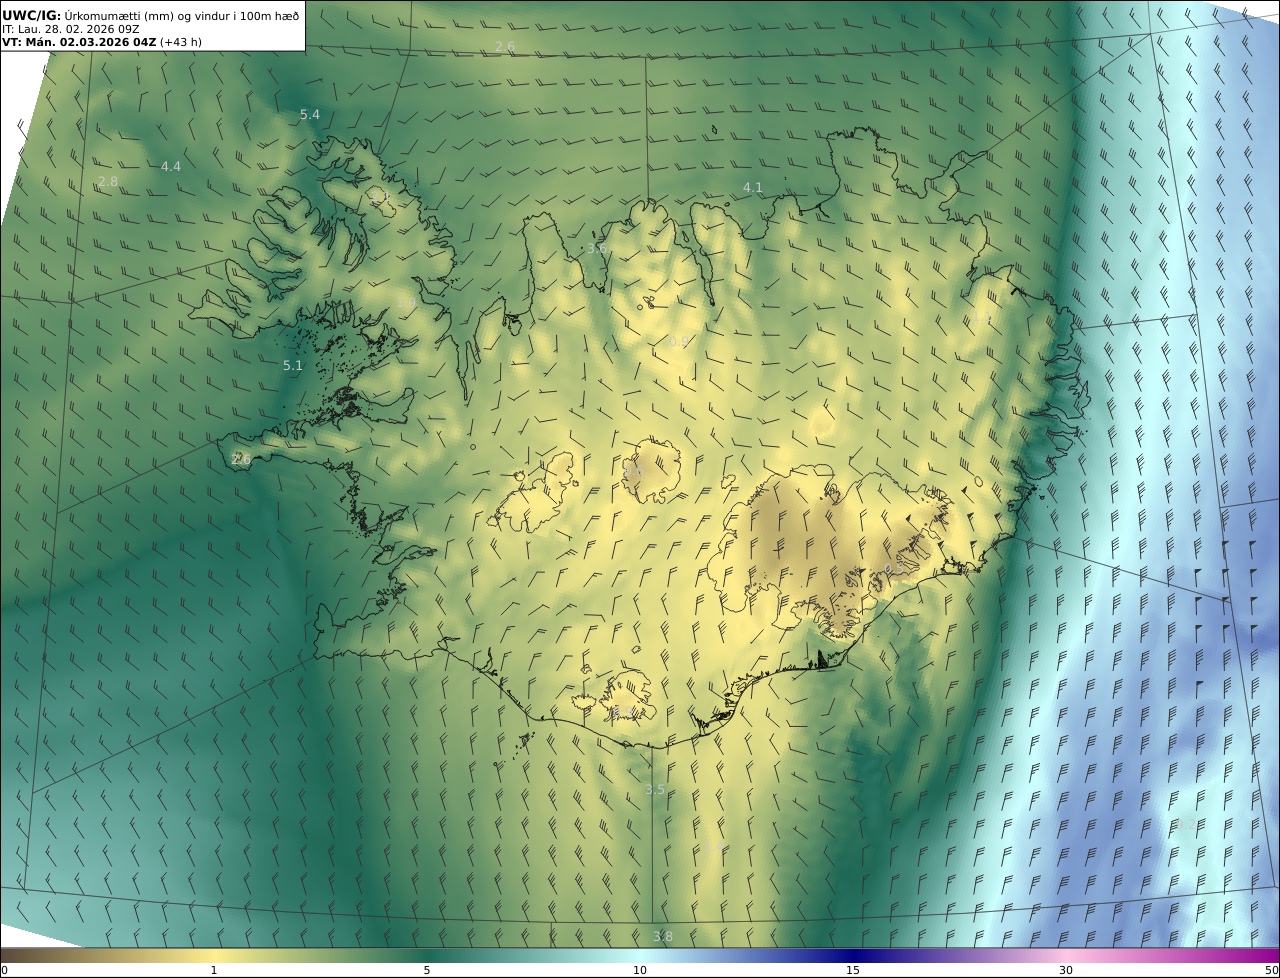Screen dimensions: 1280x978
Task: Click the colorbar tick label 50
Action: click(1272, 970)
